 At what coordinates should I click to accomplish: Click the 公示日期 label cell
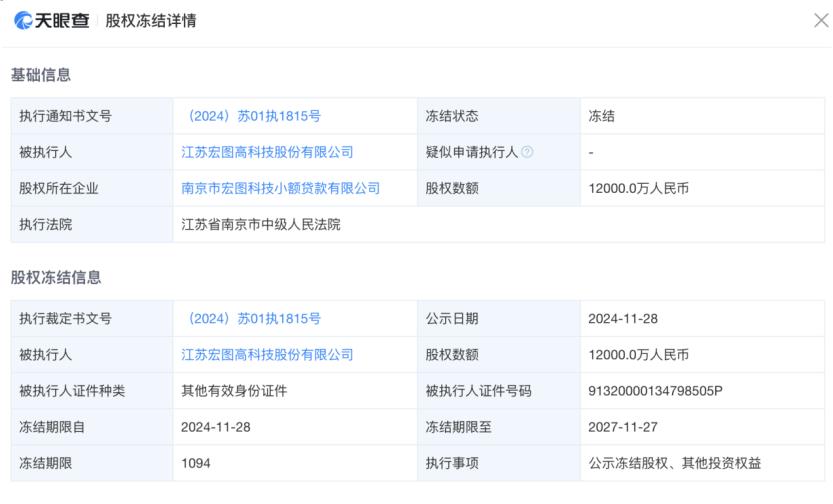[x=499, y=319]
